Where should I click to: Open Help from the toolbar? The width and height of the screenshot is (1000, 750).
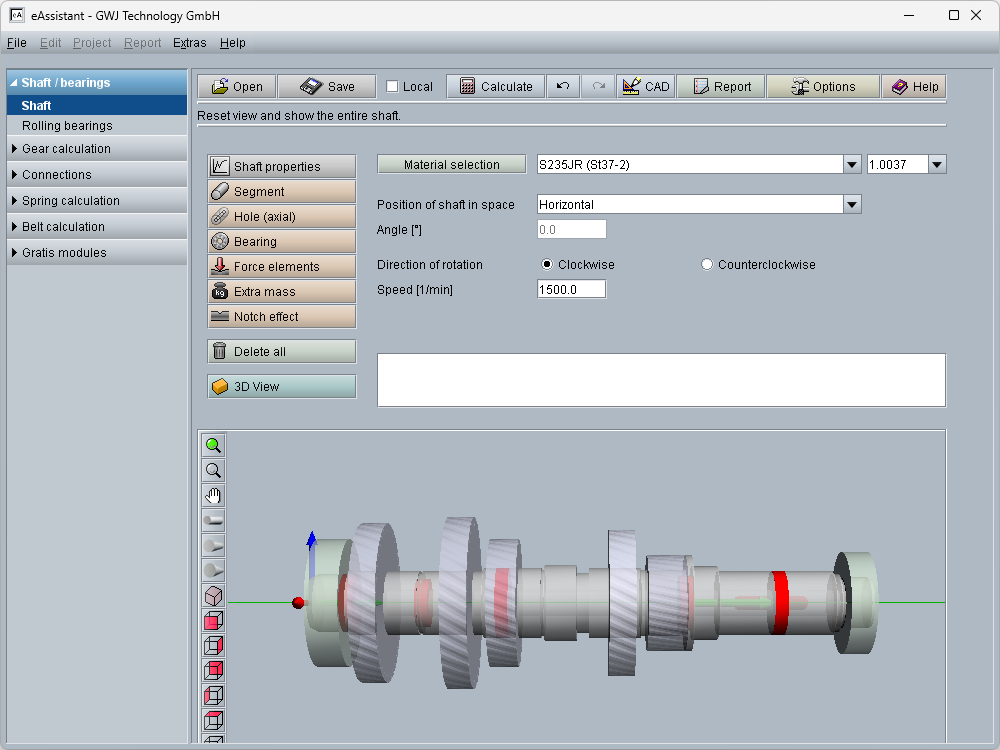coord(914,87)
